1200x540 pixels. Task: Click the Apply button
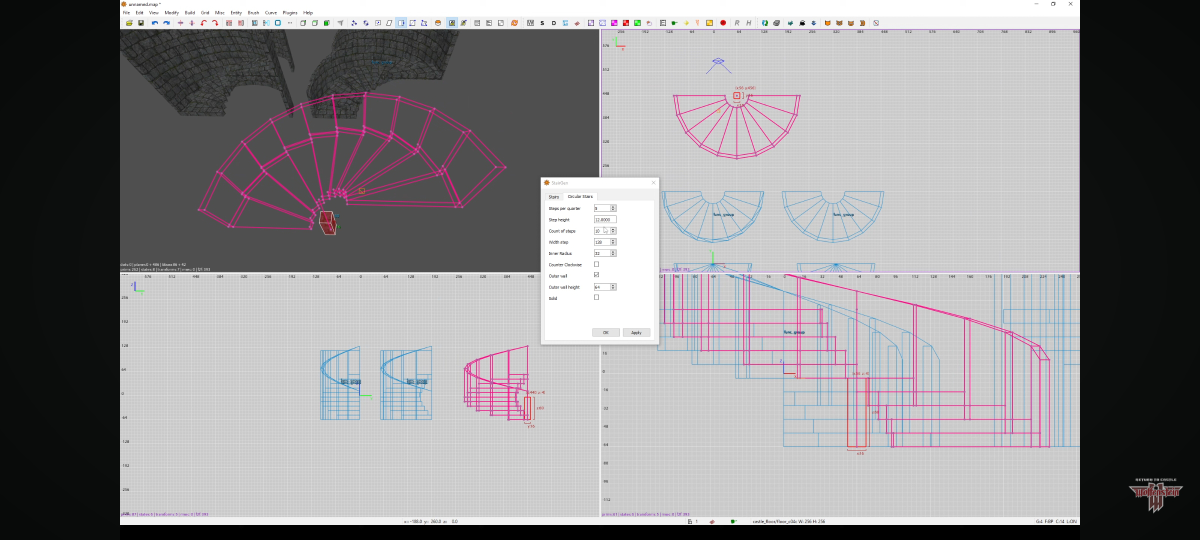coord(636,332)
